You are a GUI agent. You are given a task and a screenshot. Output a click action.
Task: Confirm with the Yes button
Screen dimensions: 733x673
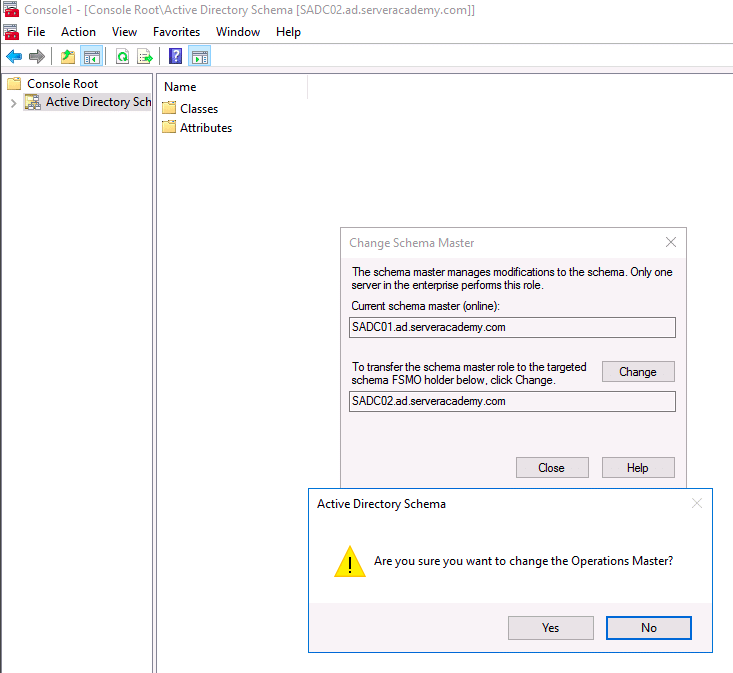pyautogui.click(x=550, y=628)
